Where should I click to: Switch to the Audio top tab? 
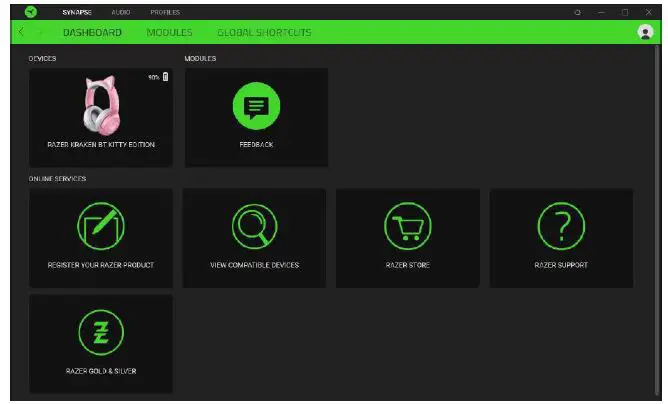click(x=121, y=12)
